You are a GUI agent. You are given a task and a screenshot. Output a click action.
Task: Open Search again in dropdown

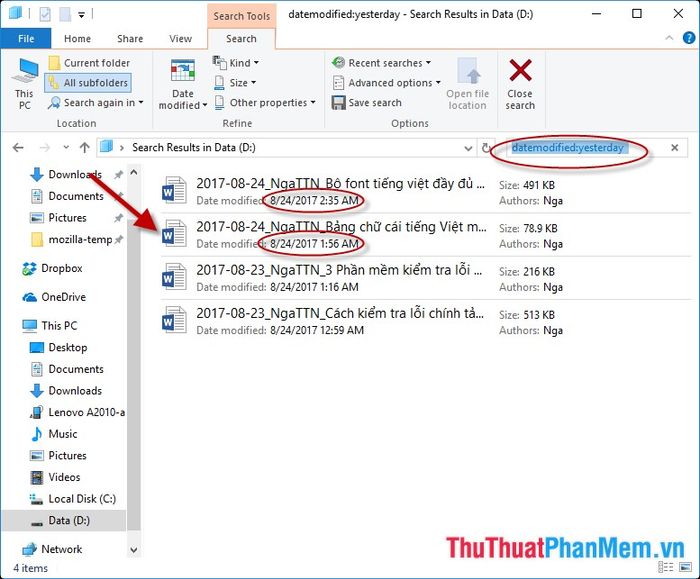96,103
